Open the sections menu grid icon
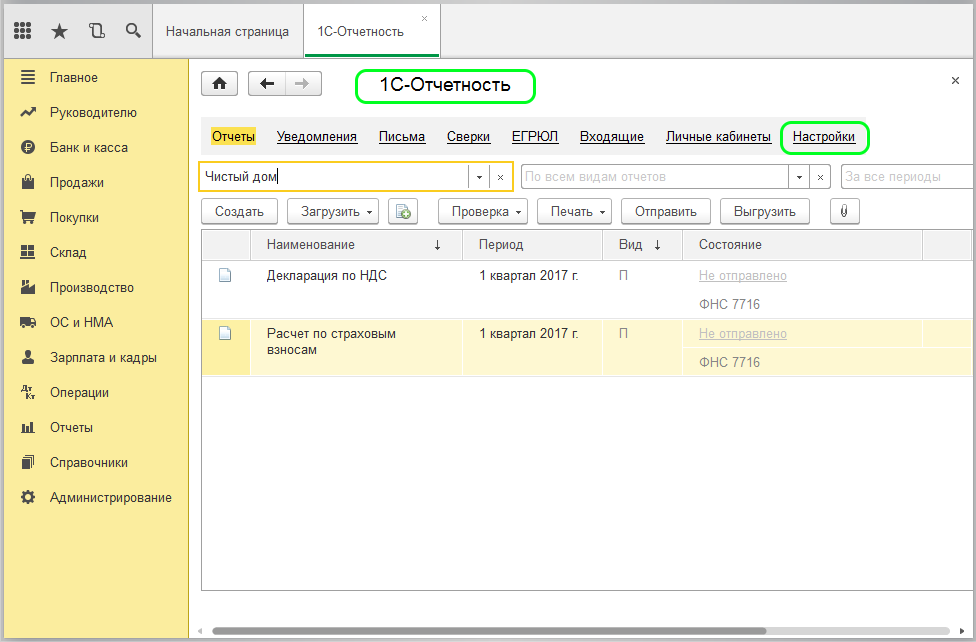This screenshot has height=642, width=976. click(x=22, y=31)
